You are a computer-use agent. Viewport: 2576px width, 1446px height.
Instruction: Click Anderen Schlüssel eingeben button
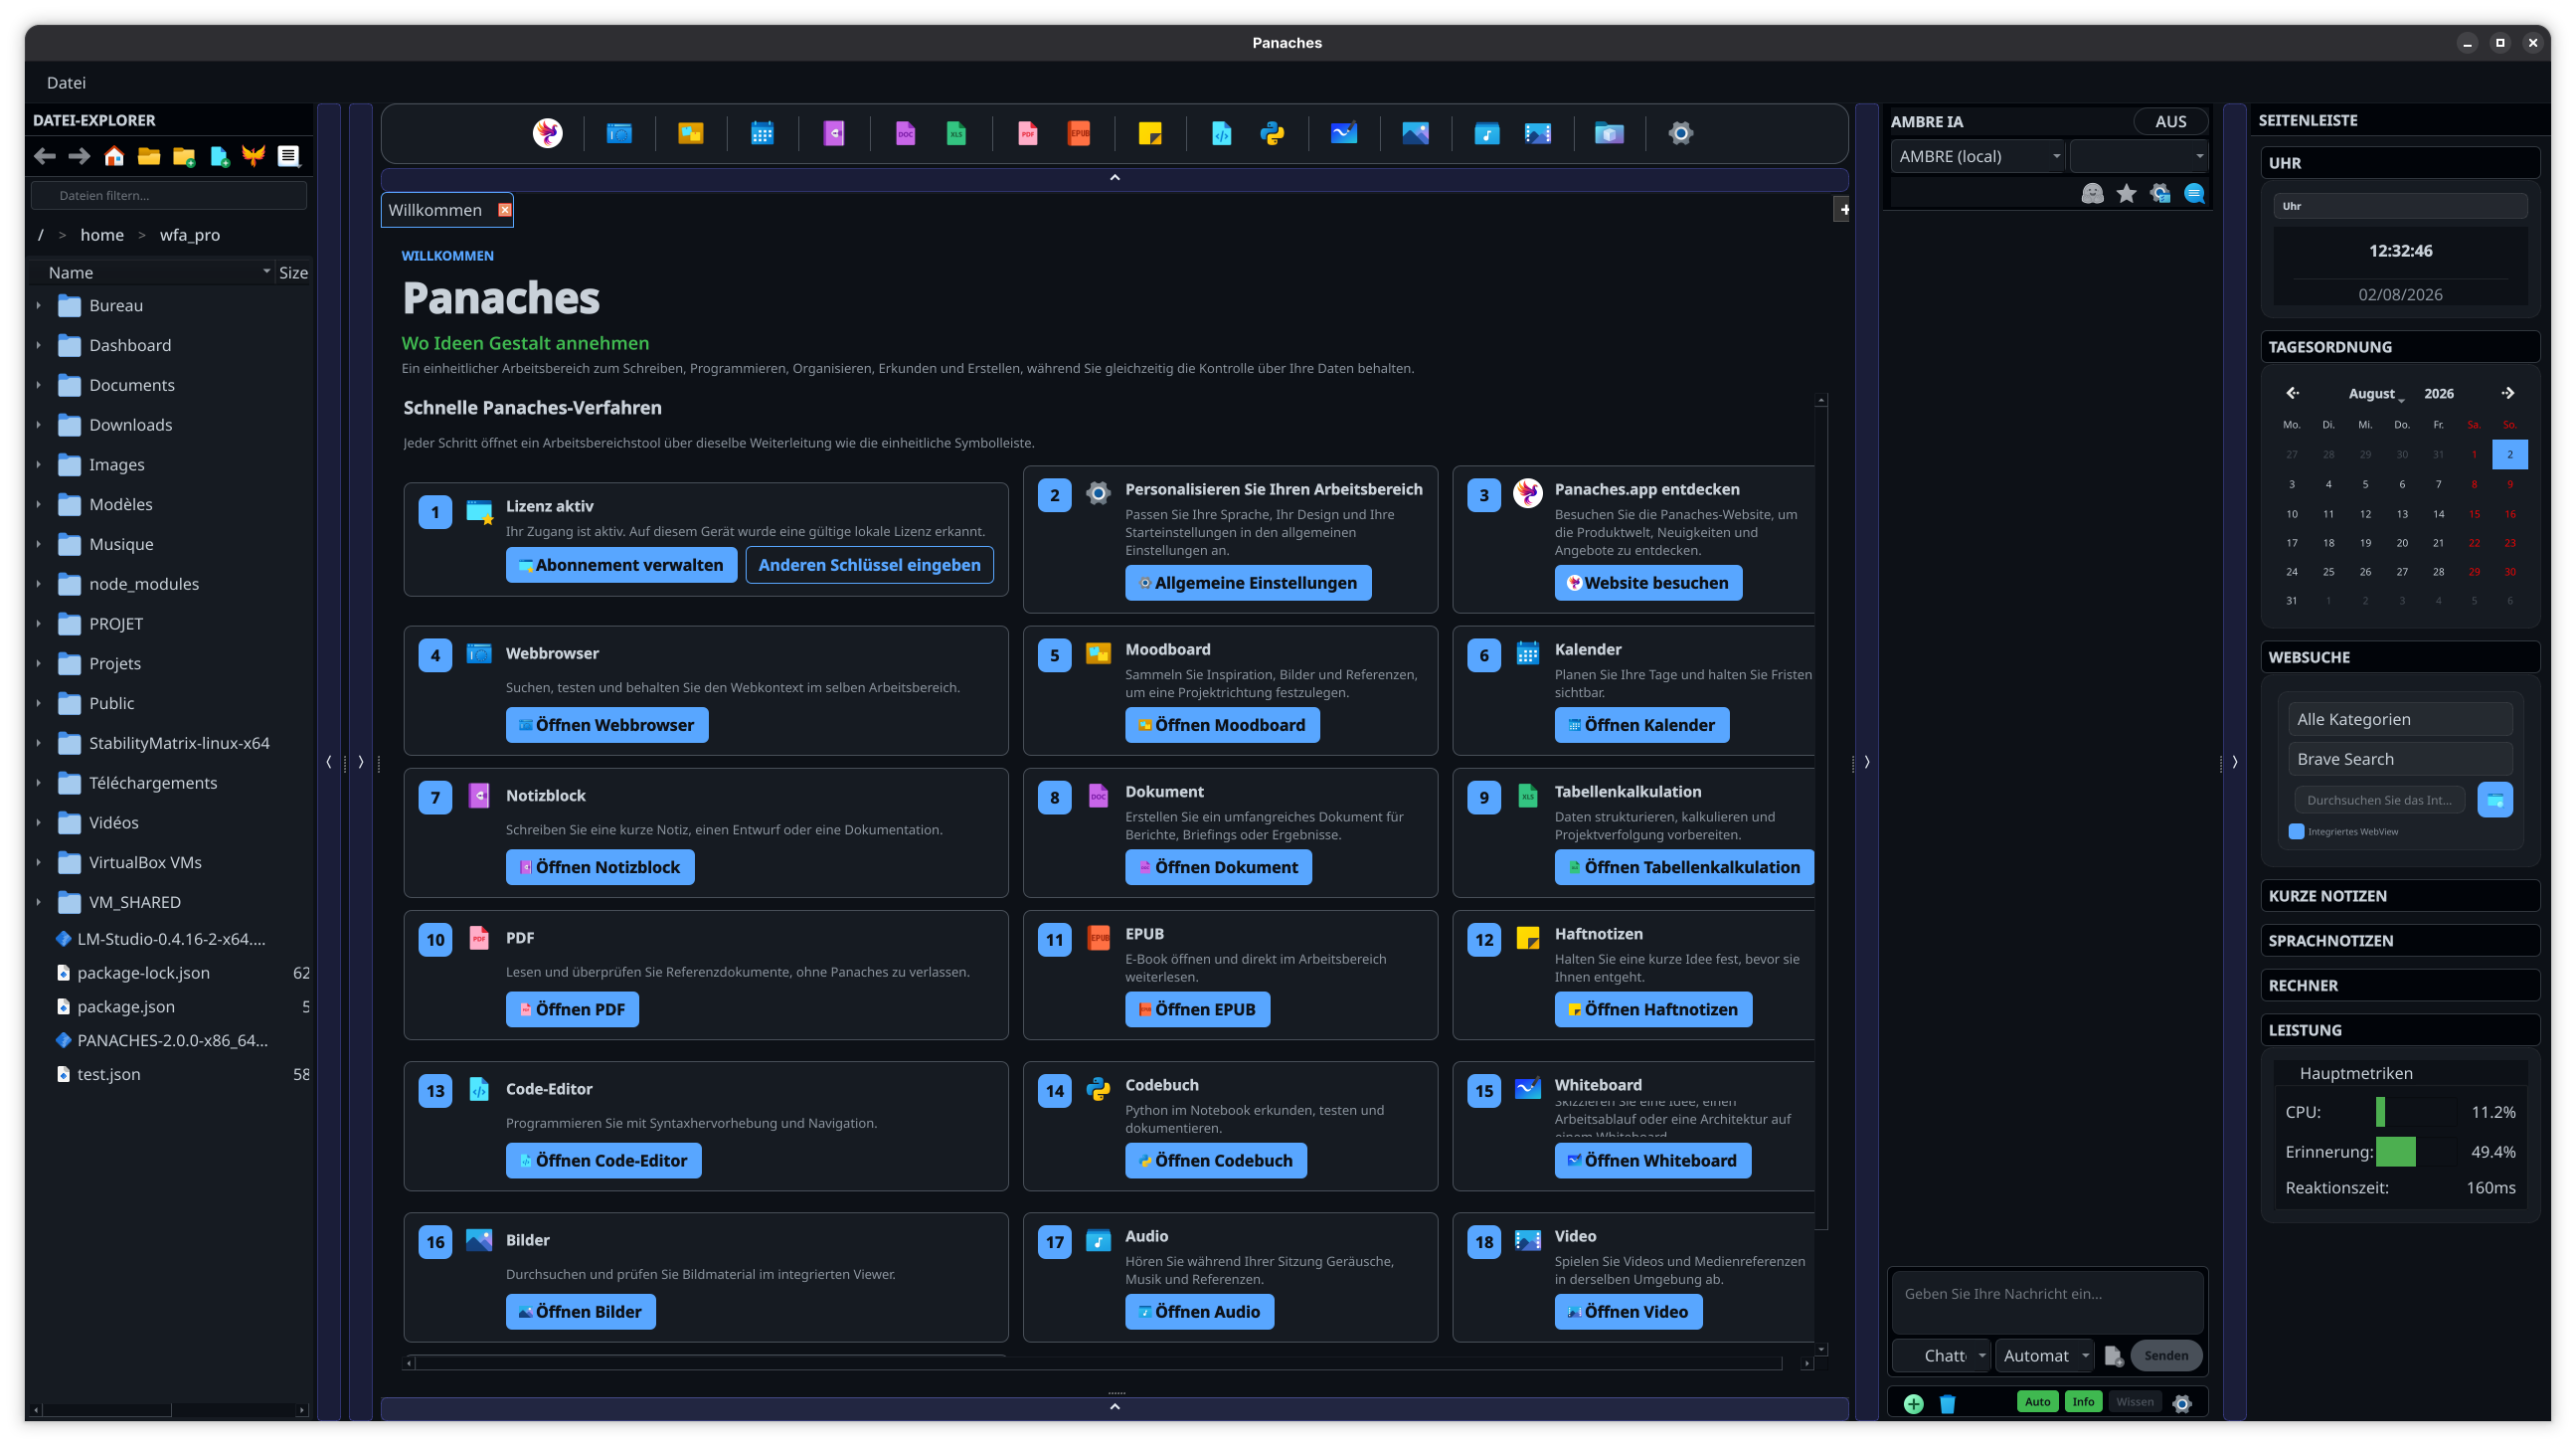(x=869, y=565)
